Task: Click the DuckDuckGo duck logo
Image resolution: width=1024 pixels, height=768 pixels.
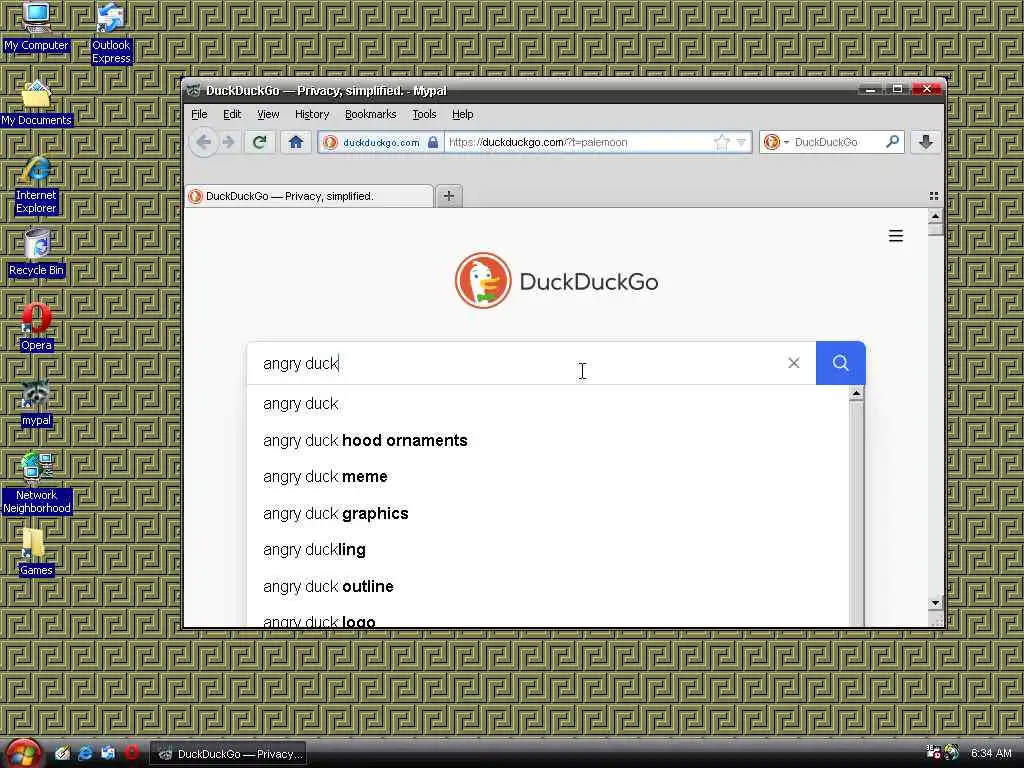Action: (x=483, y=281)
